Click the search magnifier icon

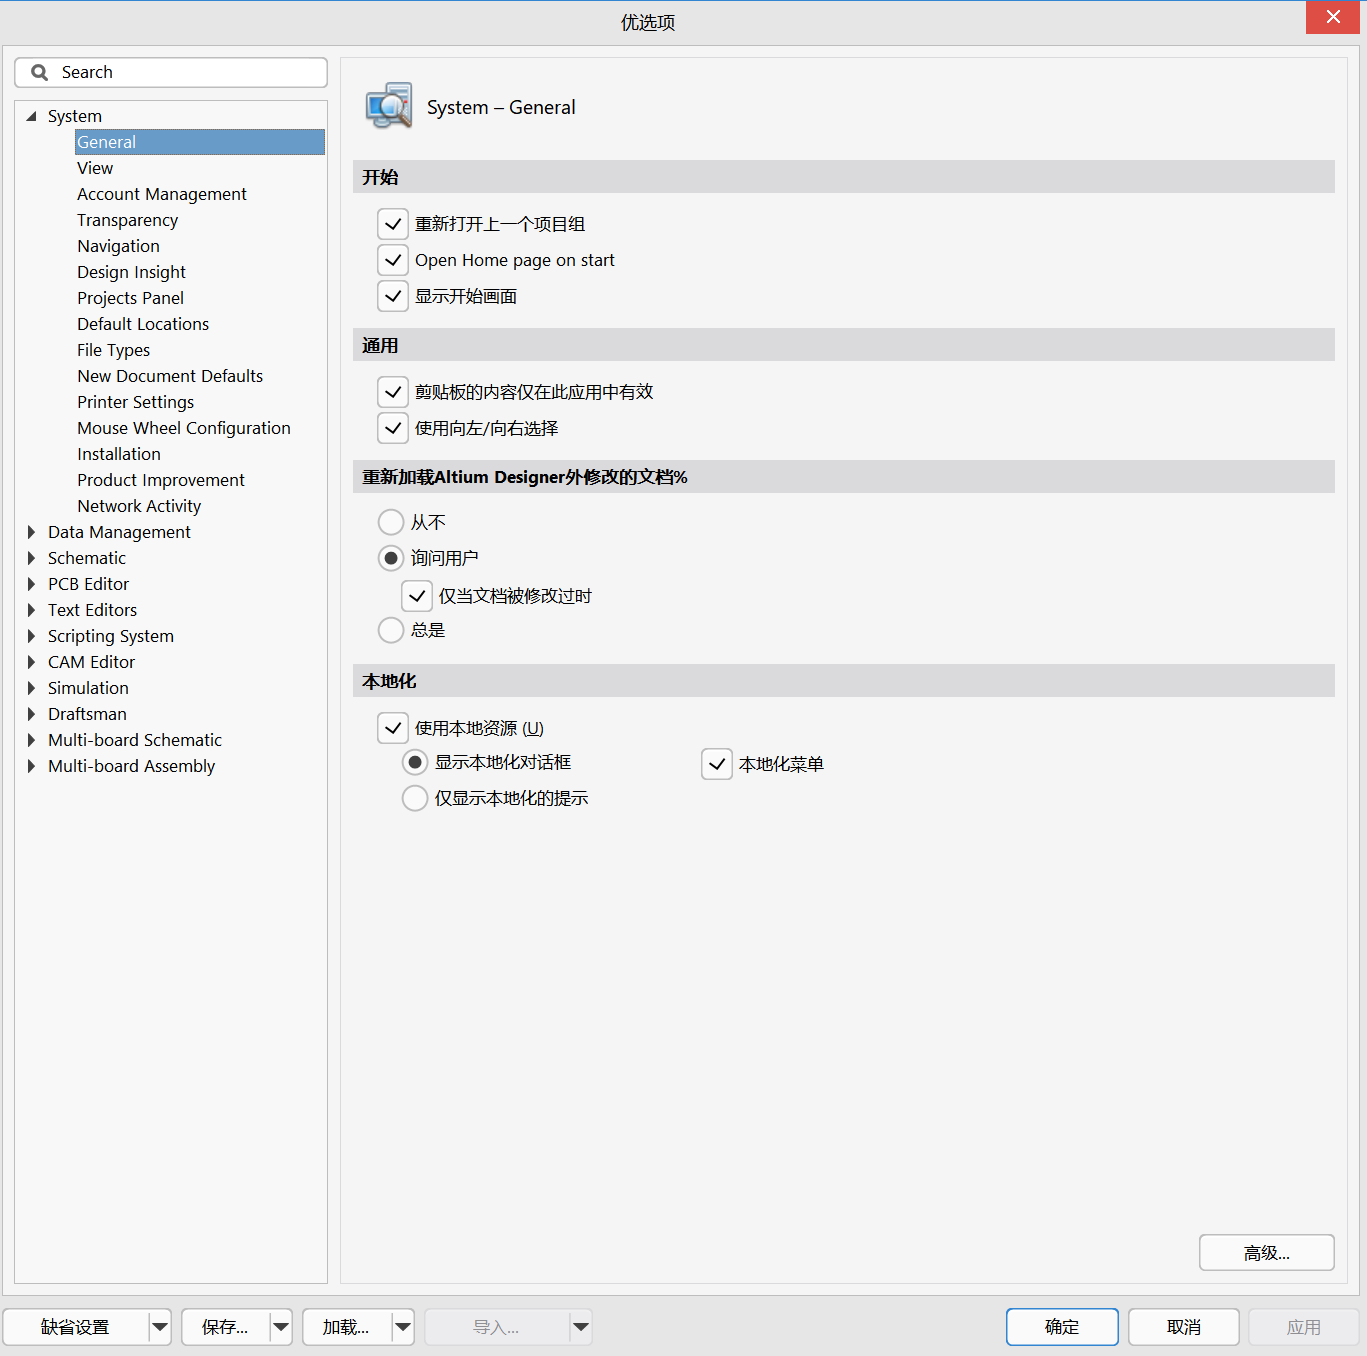point(40,72)
